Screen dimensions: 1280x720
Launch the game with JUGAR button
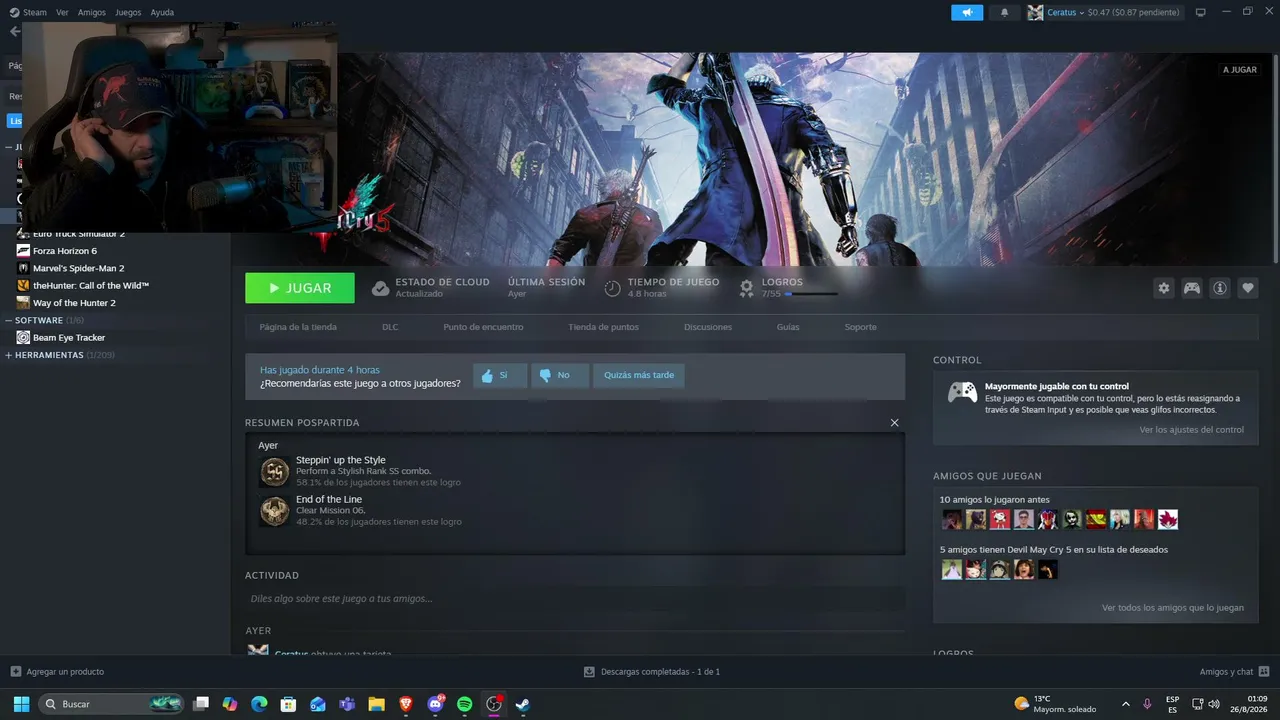point(300,288)
